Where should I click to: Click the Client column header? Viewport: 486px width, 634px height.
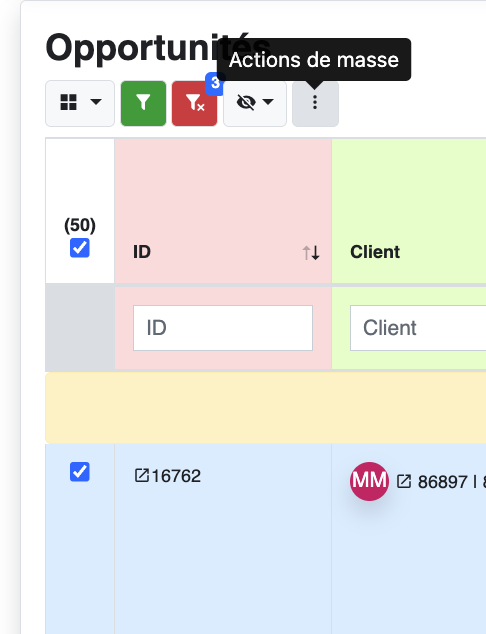point(375,252)
